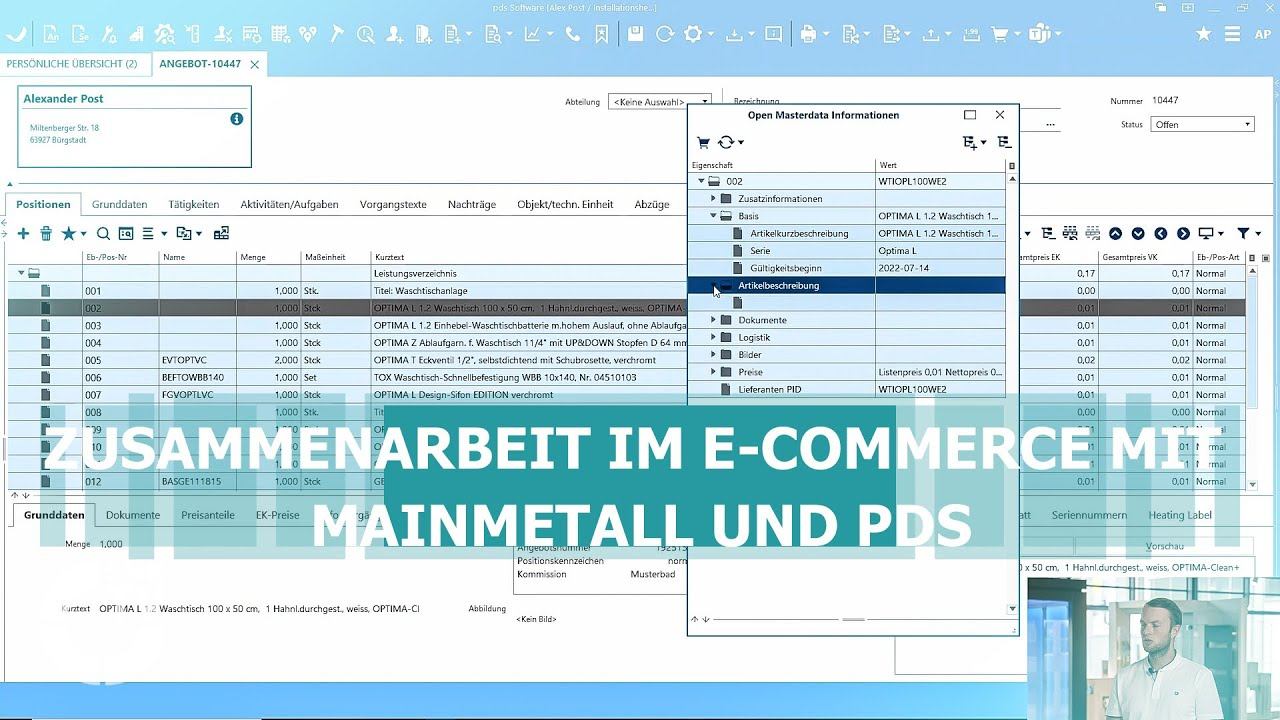Click the circled up-arrow icon in positions toolbar
Viewport: 1280px width, 720px height.
click(x=1115, y=233)
